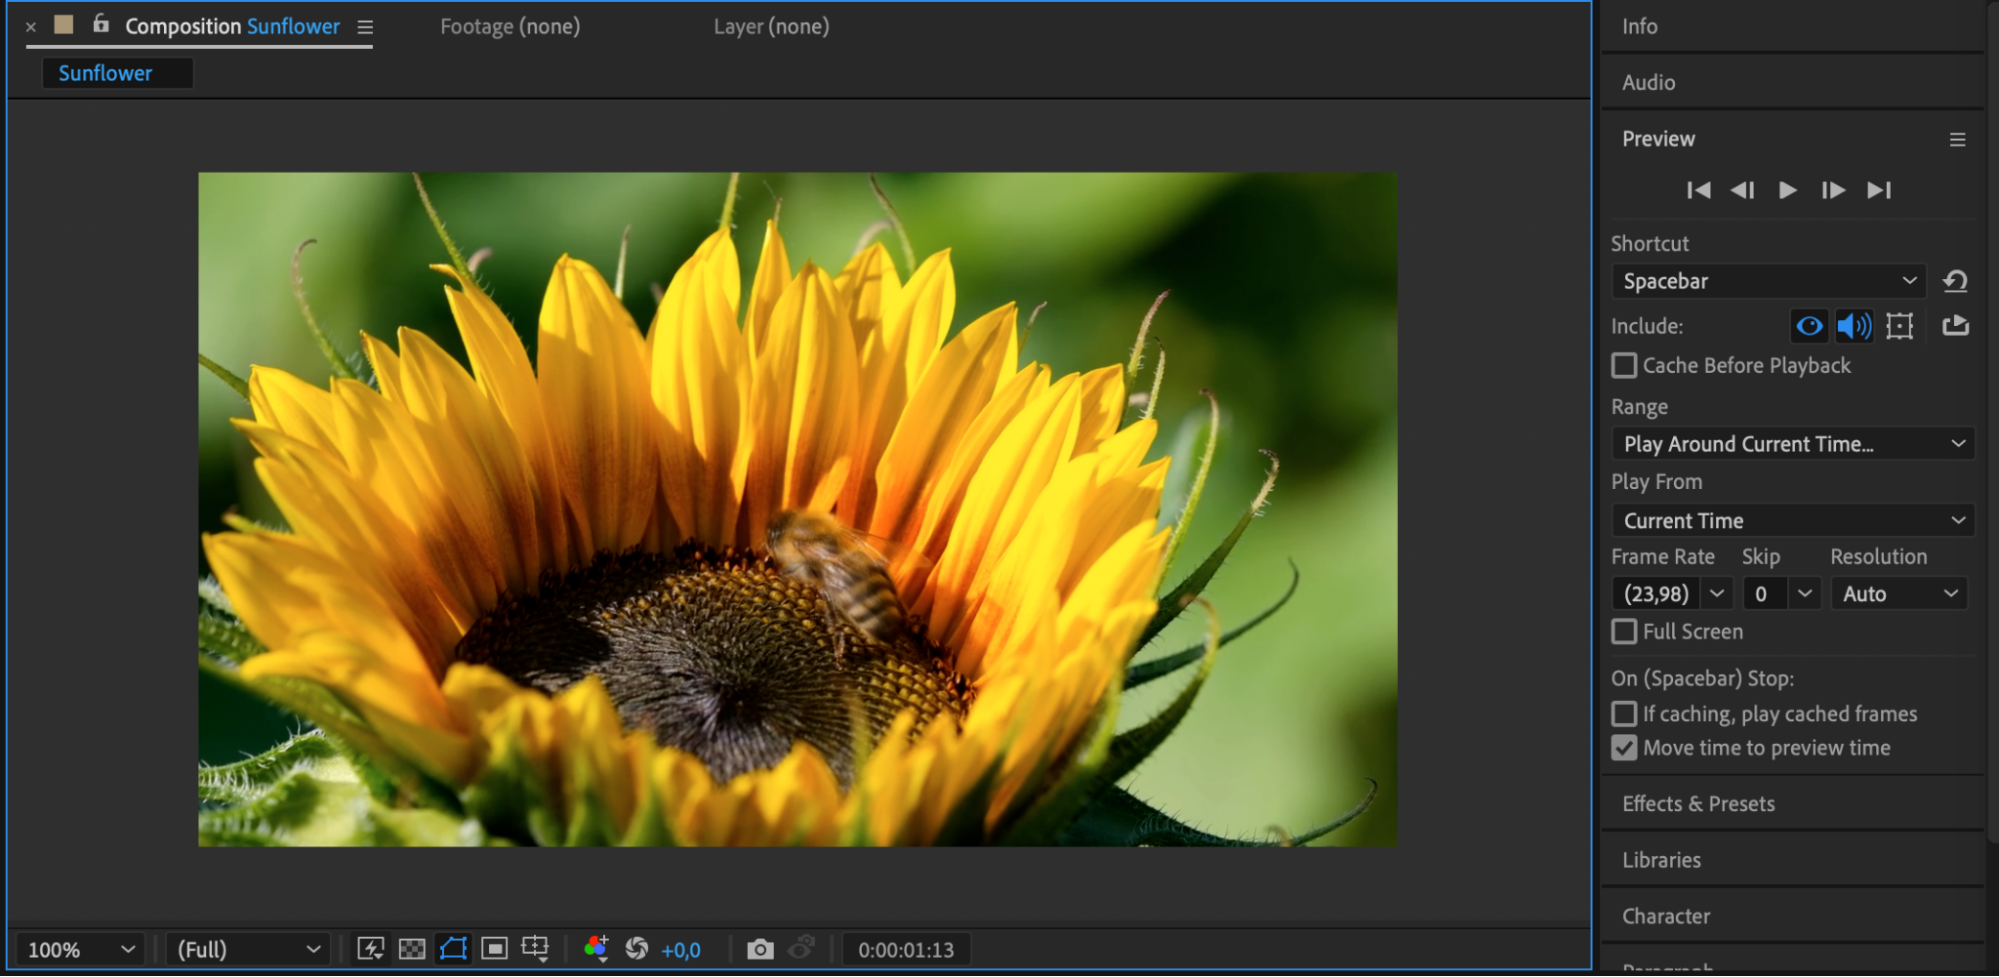
Task: Click the Reset Exposure aperture icon
Action: coord(637,949)
